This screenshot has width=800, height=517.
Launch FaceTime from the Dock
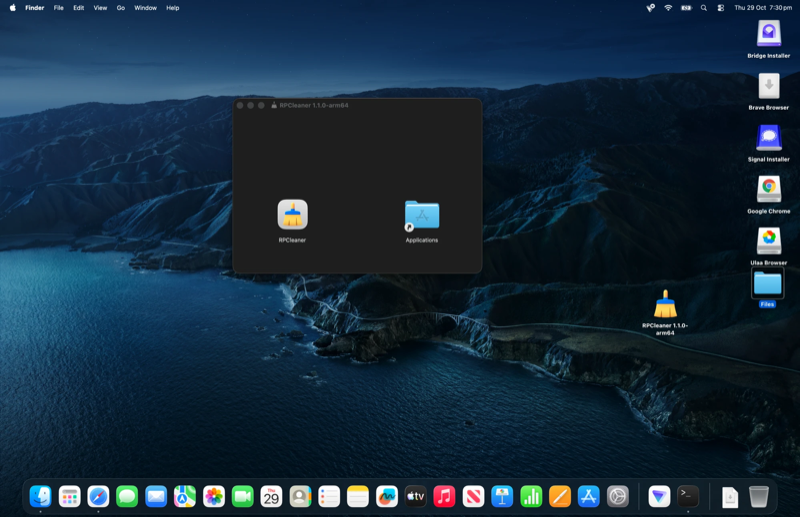(x=243, y=496)
